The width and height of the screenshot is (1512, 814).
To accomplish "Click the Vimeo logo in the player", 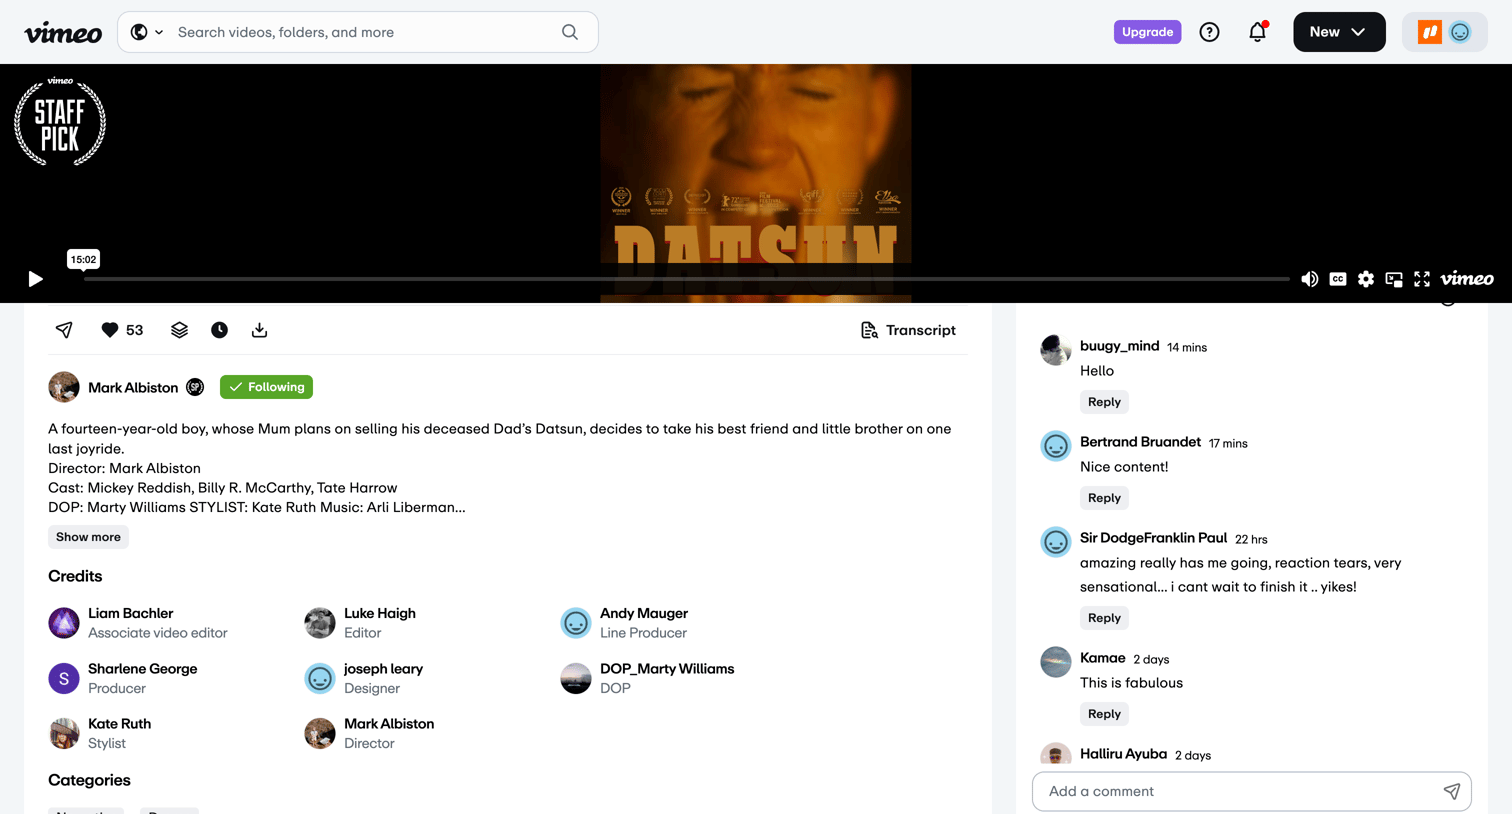I will point(1467,279).
